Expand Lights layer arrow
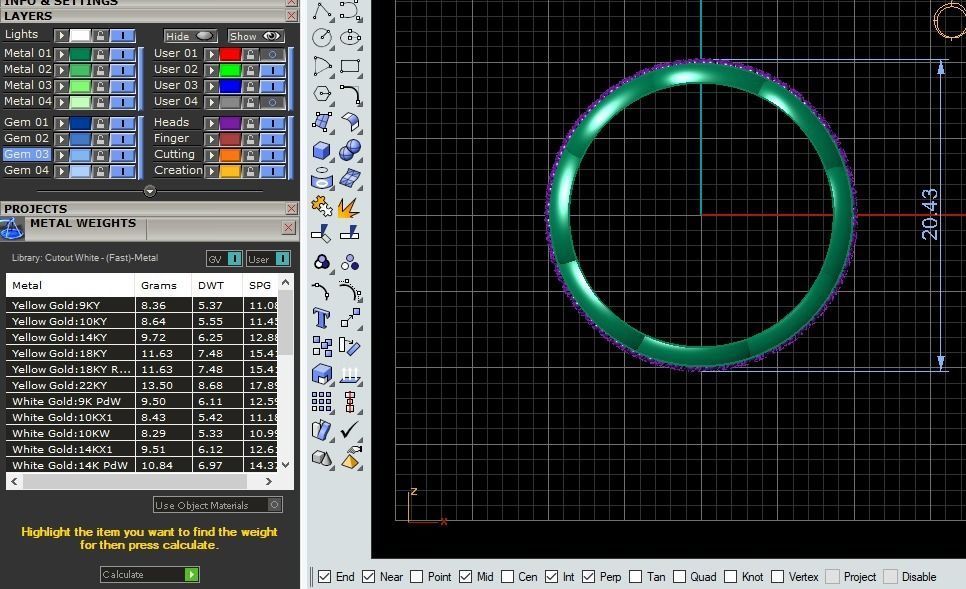The height and width of the screenshot is (589, 966). pyautogui.click(x=61, y=35)
